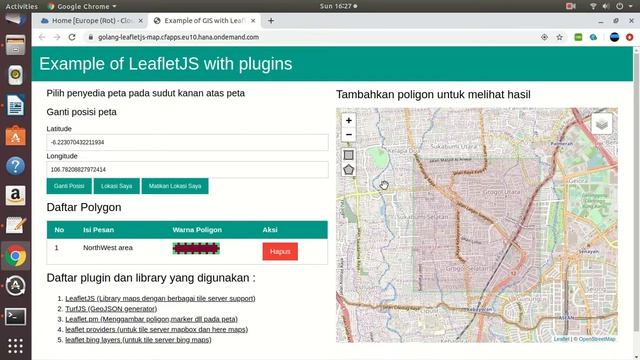Zoom out on the Leaflet map
The height and width of the screenshot is (360, 640).
click(349, 135)
